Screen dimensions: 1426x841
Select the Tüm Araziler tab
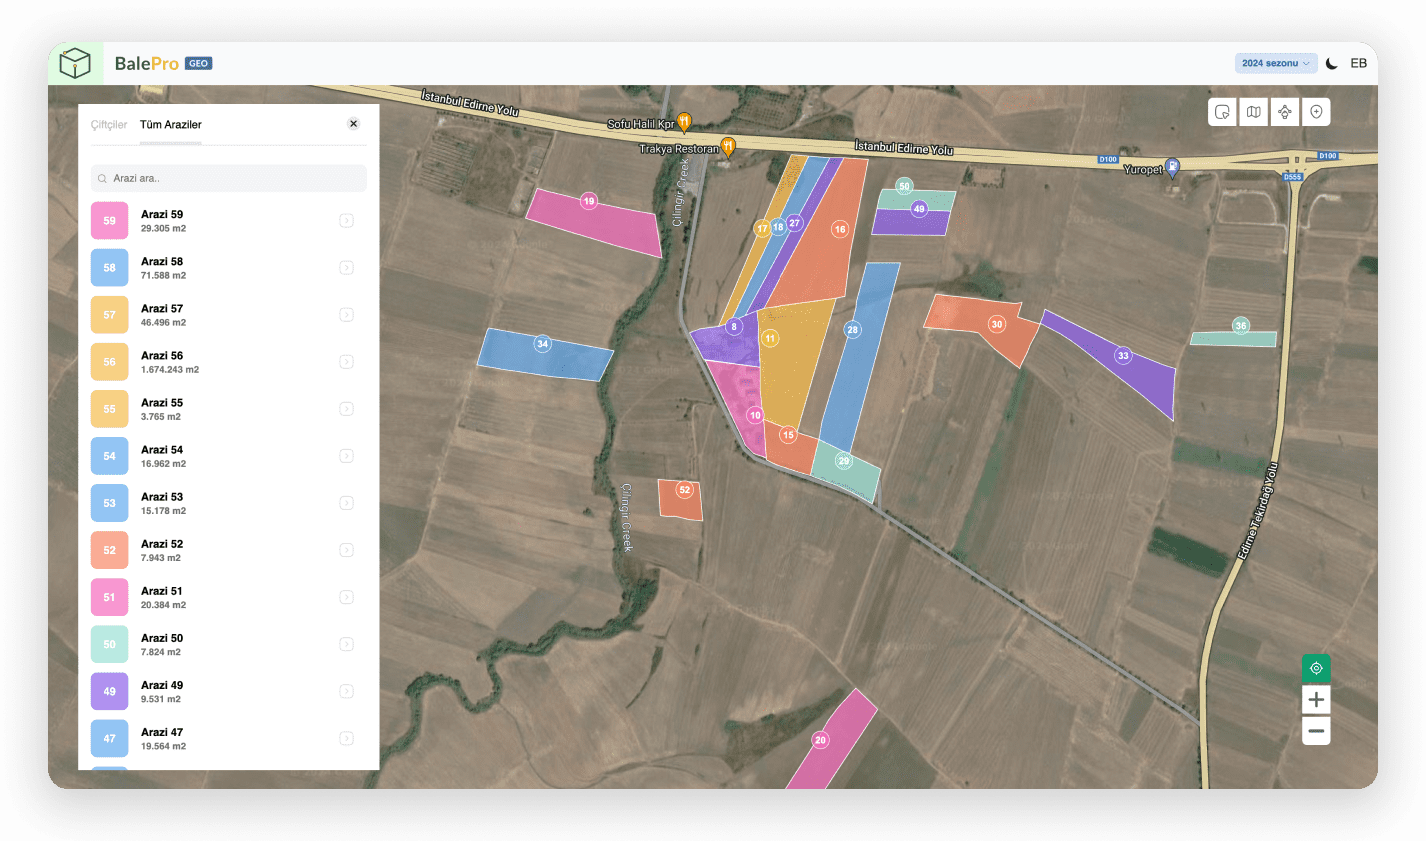171,125
